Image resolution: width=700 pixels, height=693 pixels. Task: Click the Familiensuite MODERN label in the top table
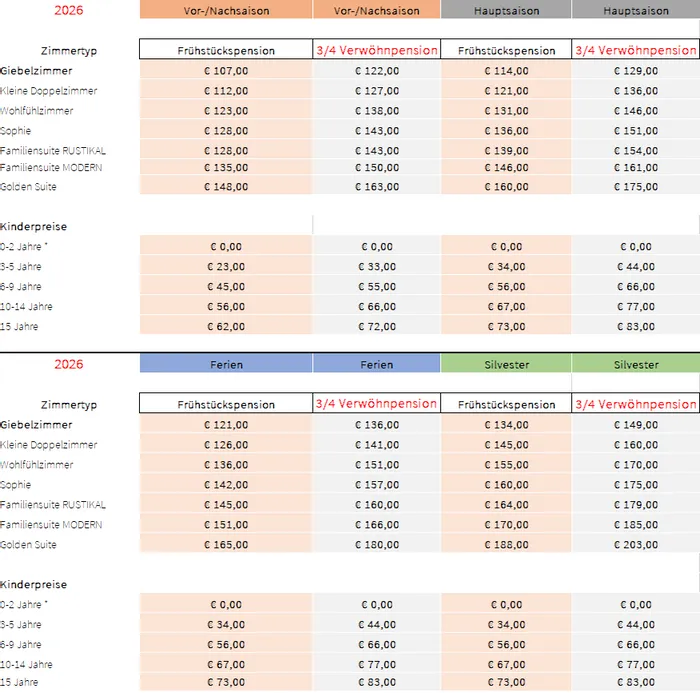pyautogui.click(x=51, y=167)
